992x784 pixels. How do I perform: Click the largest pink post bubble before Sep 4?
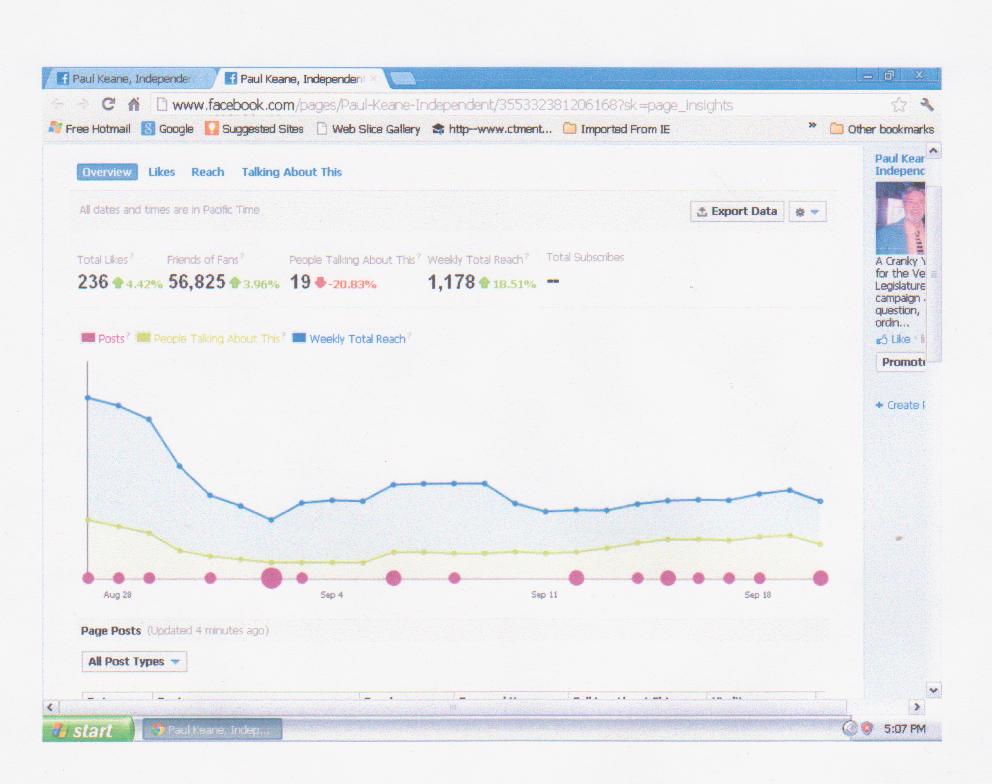click(x=271, y=578)
